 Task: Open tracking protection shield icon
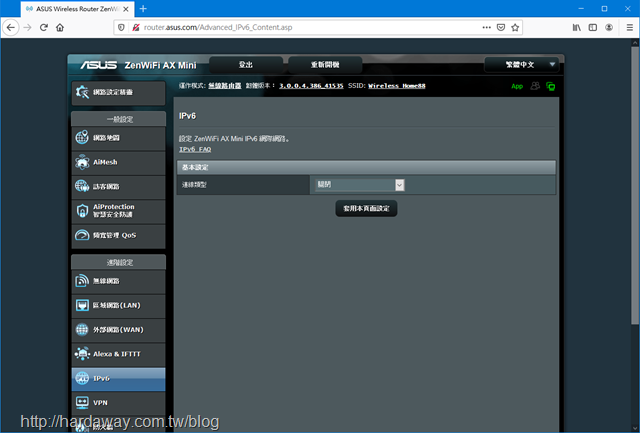tap(121, 27)
